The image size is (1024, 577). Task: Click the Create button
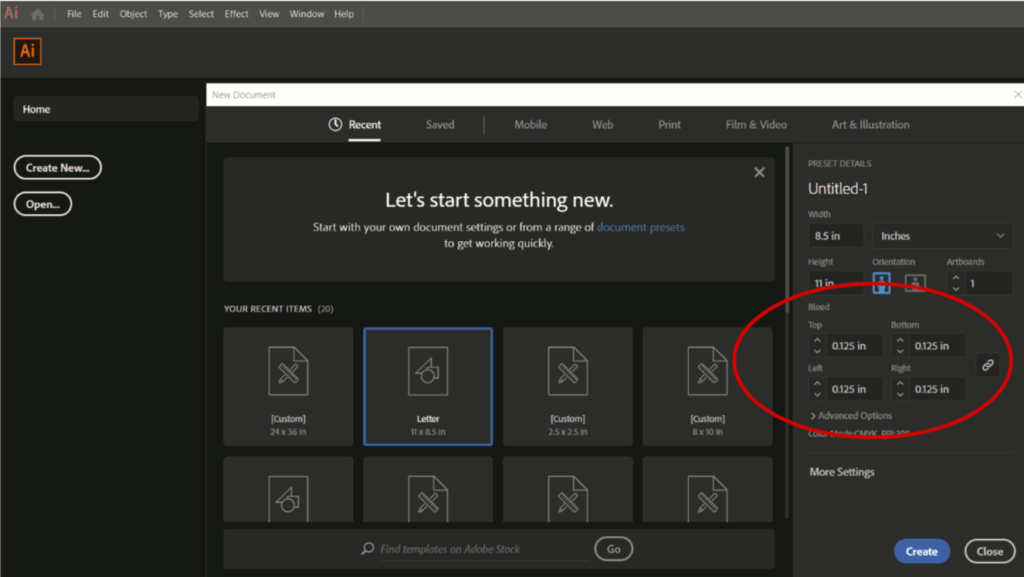[921, 551]
